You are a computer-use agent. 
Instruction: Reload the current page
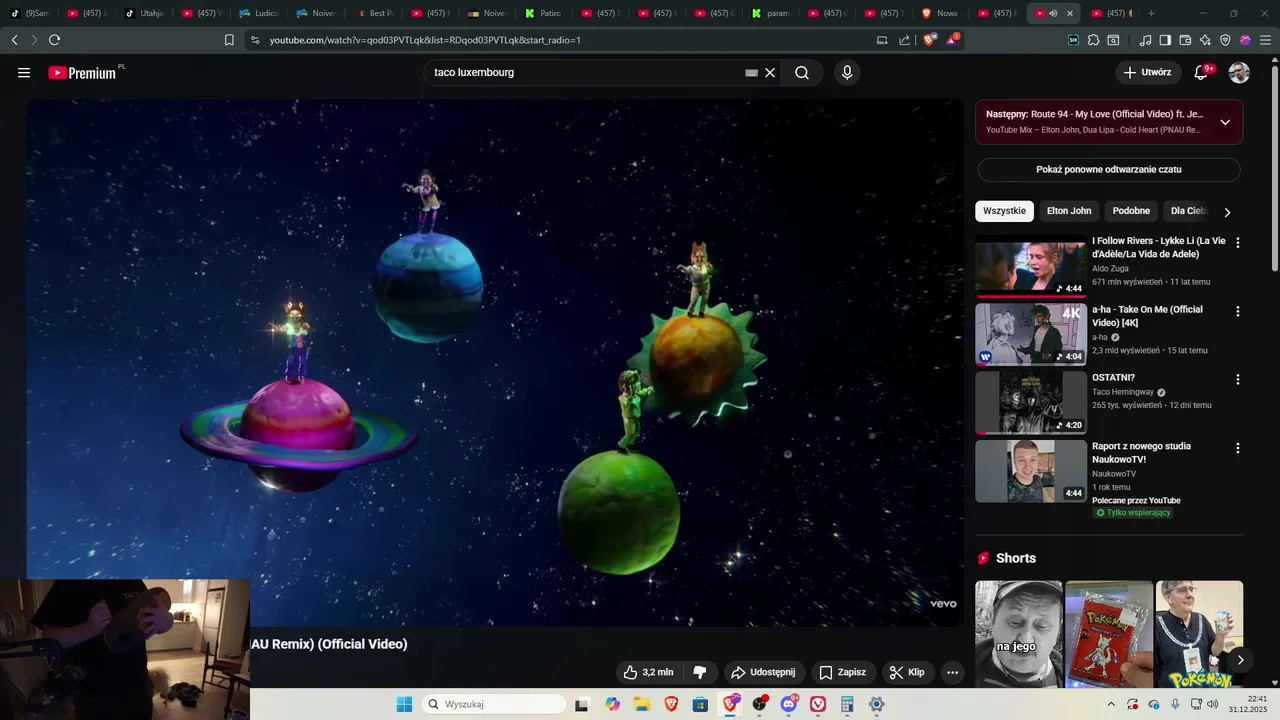pyautogui.click(x=54, y=40)
